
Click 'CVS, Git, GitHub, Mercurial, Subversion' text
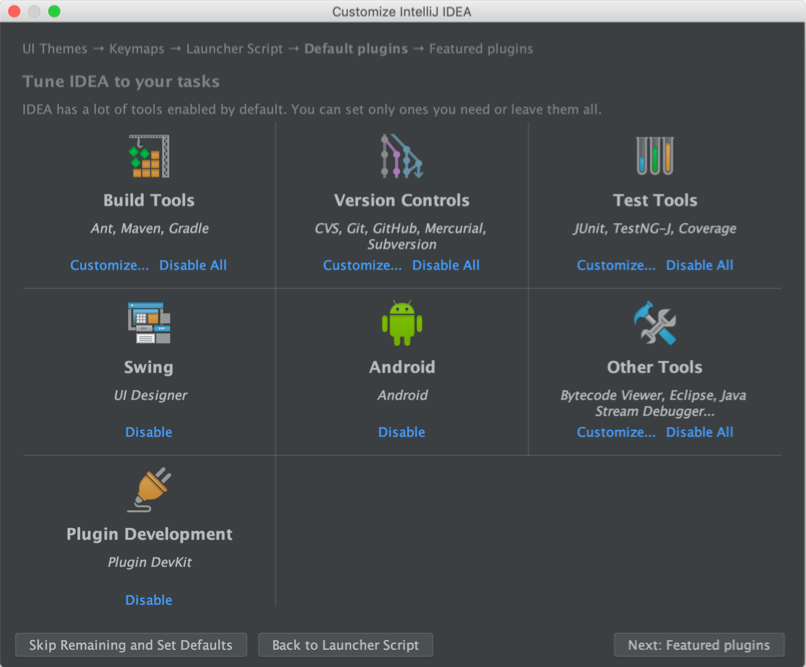(x=401, y=236)
